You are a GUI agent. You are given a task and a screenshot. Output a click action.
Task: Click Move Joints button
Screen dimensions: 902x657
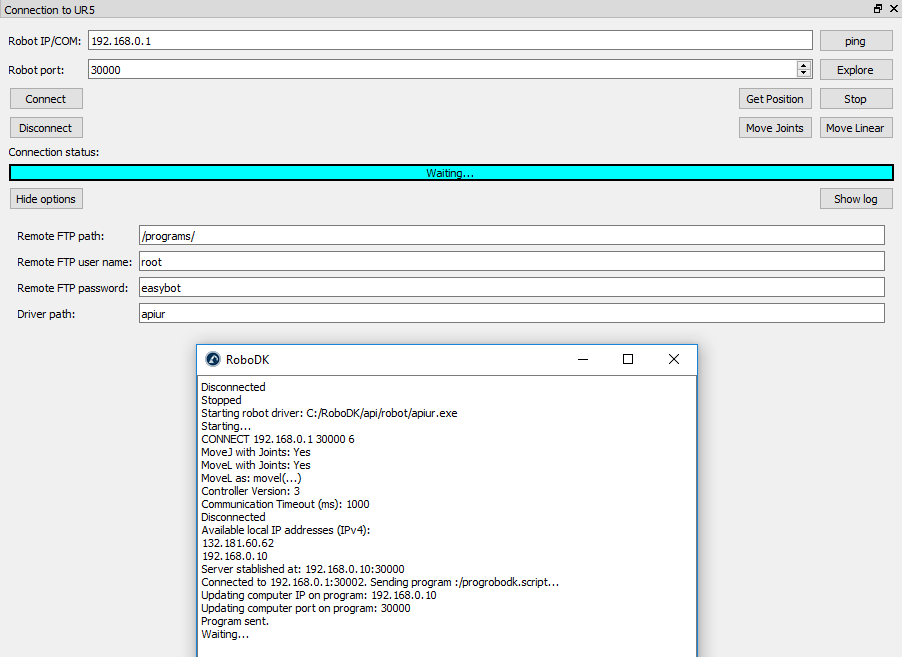(775, 128)
